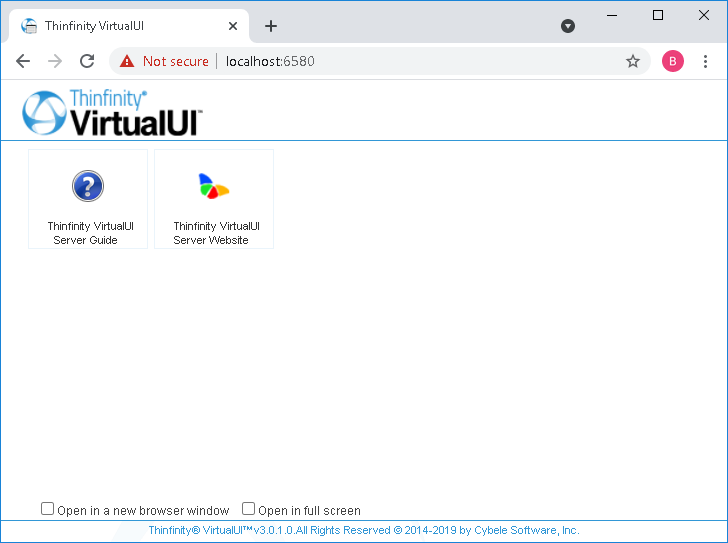The image size is (728, 543).
Task: Maximize the Chrome window
Action: click(658, 15)
